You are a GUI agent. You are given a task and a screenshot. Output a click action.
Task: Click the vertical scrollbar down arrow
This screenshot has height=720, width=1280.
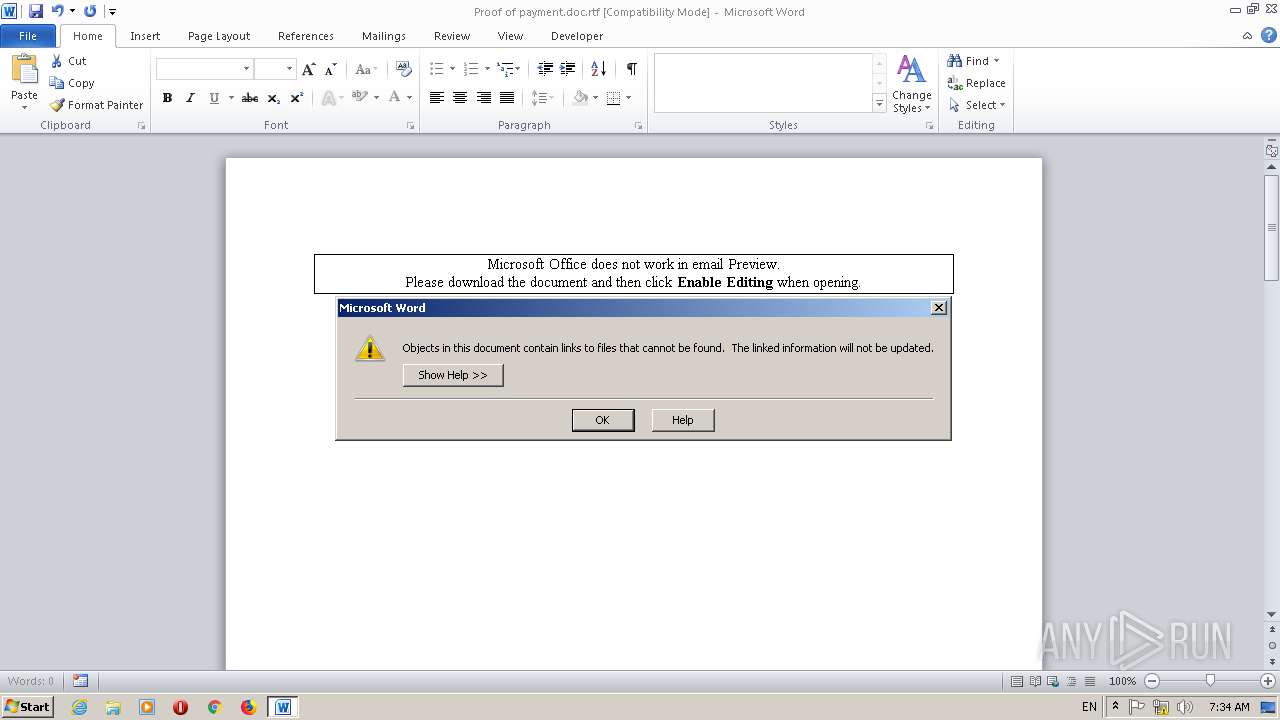pos(1272,615)
